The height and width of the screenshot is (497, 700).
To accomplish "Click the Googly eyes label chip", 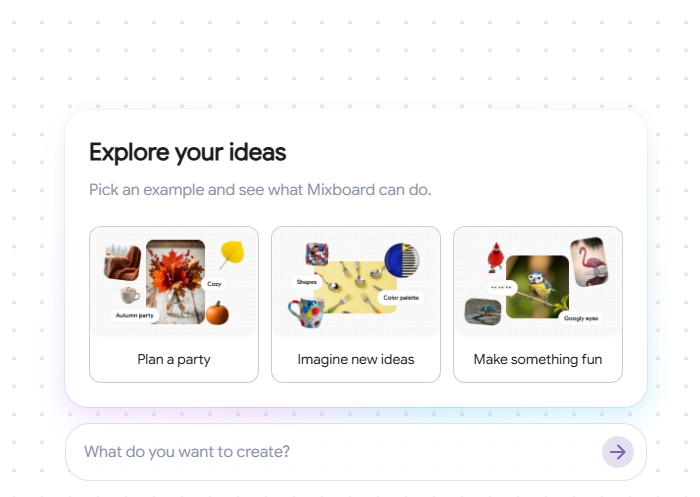I will 580,318.
